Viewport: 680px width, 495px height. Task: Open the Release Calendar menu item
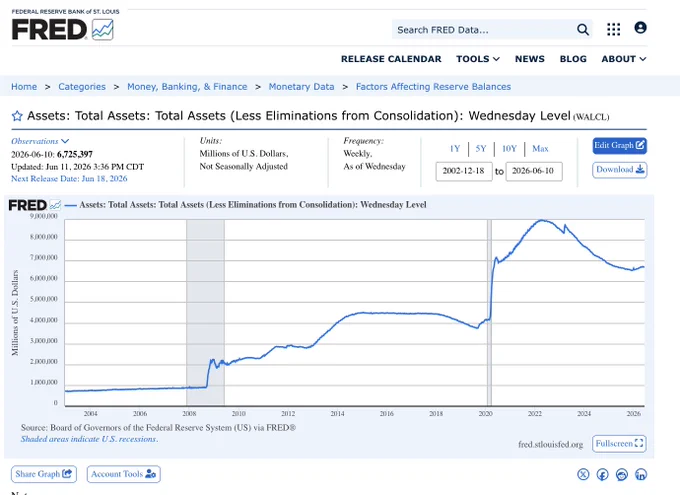(x=391, y=59)
